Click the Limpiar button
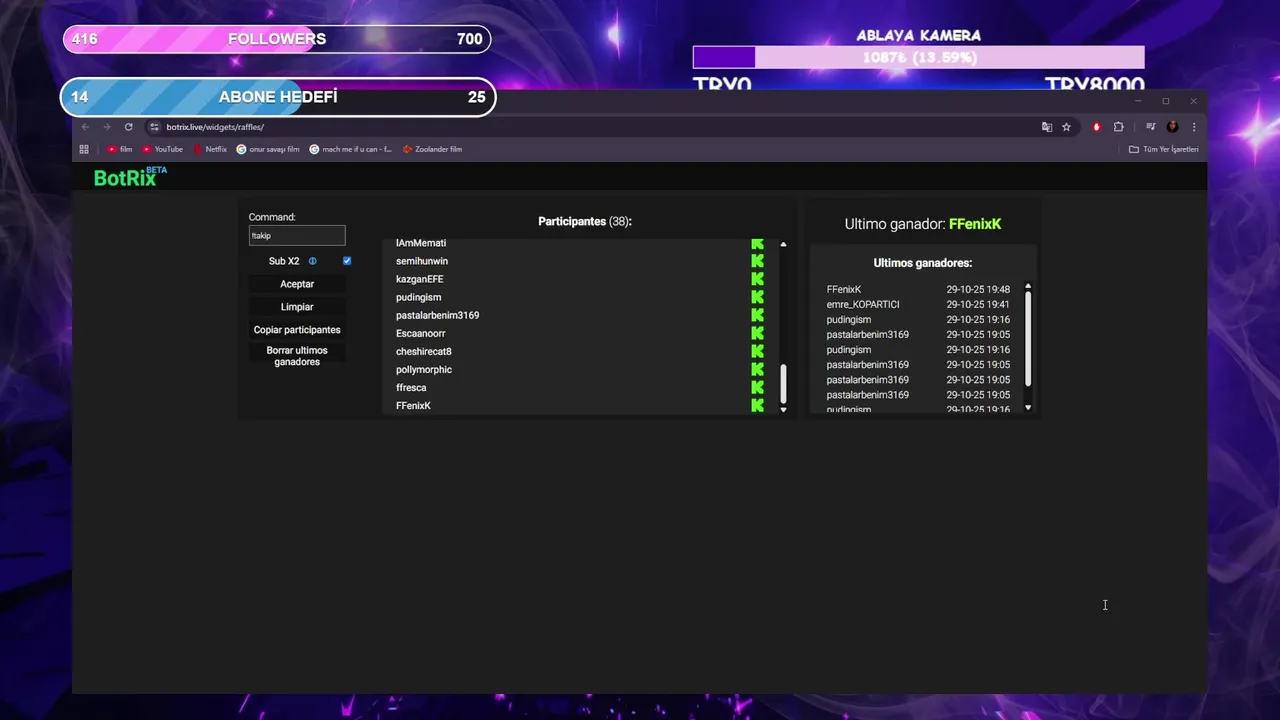 point(297,307)
